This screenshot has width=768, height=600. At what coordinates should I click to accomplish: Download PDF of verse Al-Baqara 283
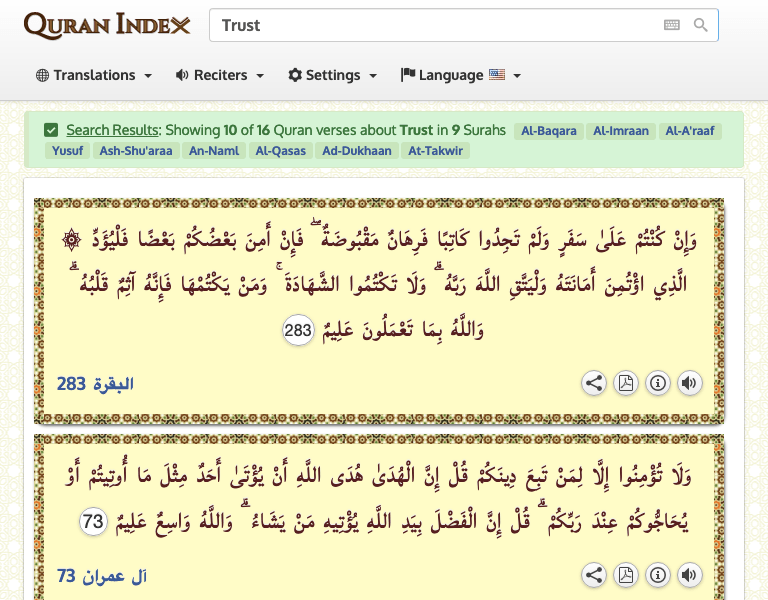pos(626,383)
